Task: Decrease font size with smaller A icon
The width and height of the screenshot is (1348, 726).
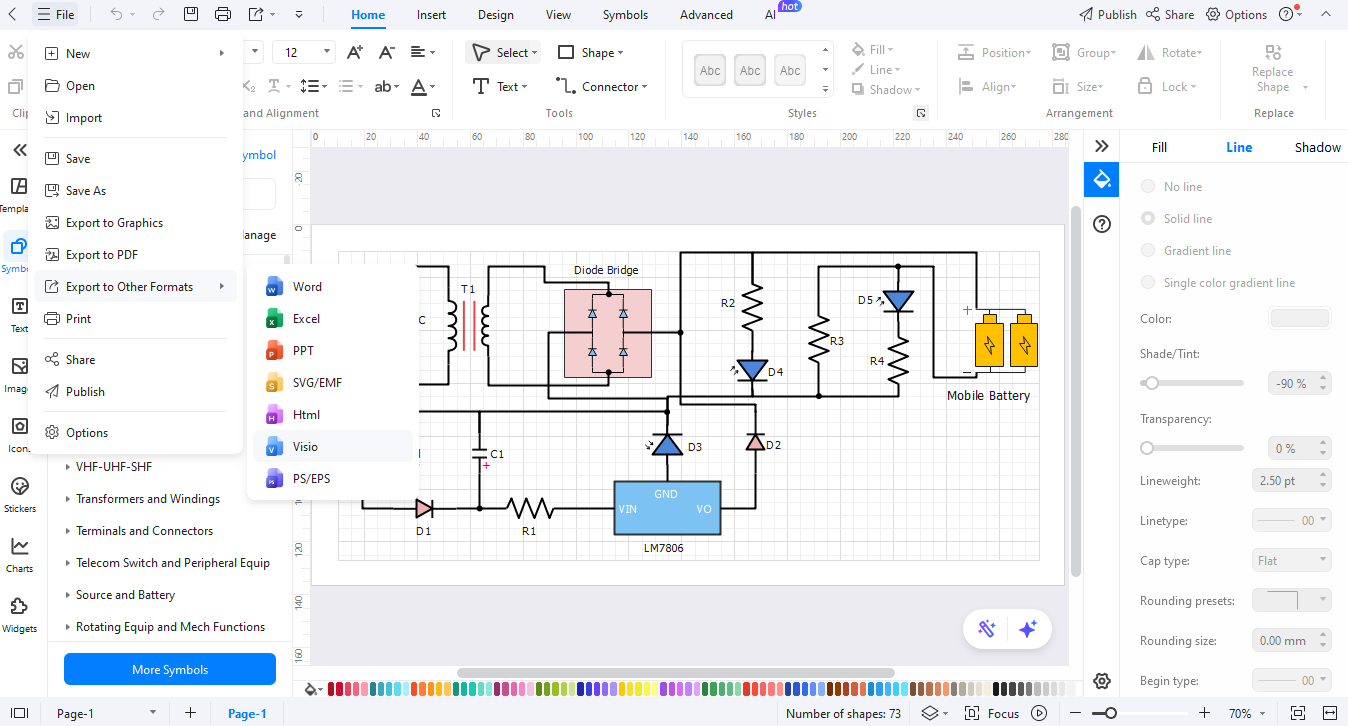Action: point(387,52)
